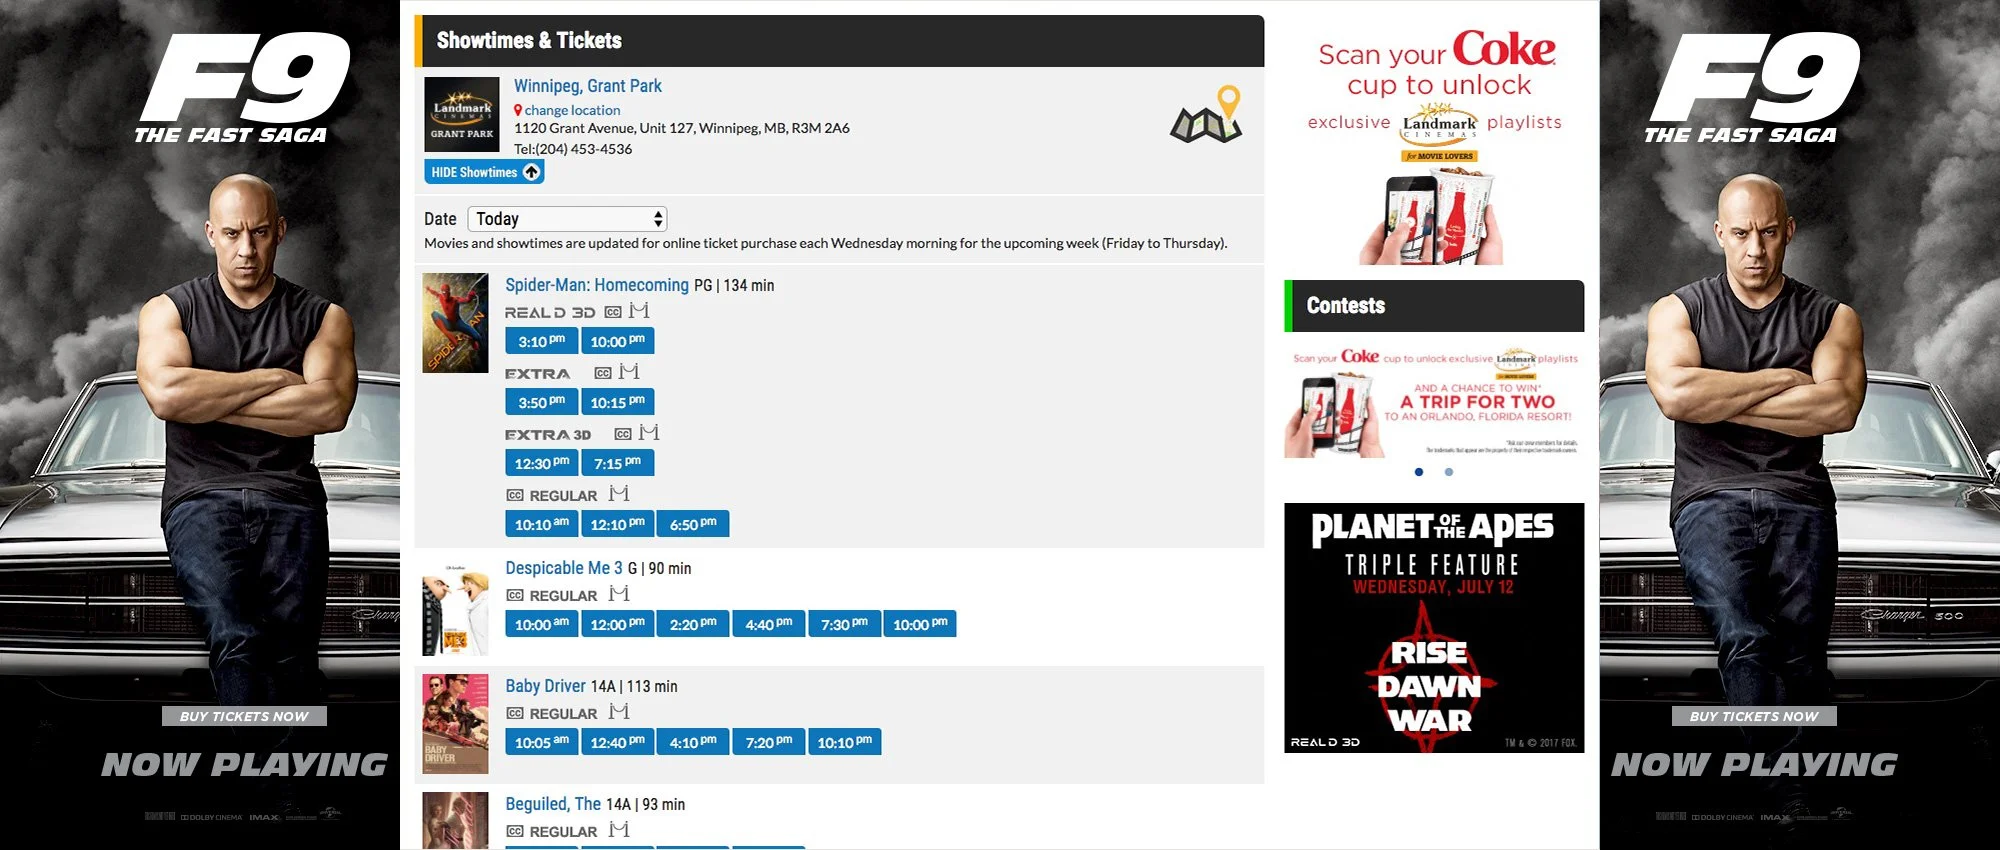
Task: Open the Coke trip for two contest banner
Action: point(1434,401)
